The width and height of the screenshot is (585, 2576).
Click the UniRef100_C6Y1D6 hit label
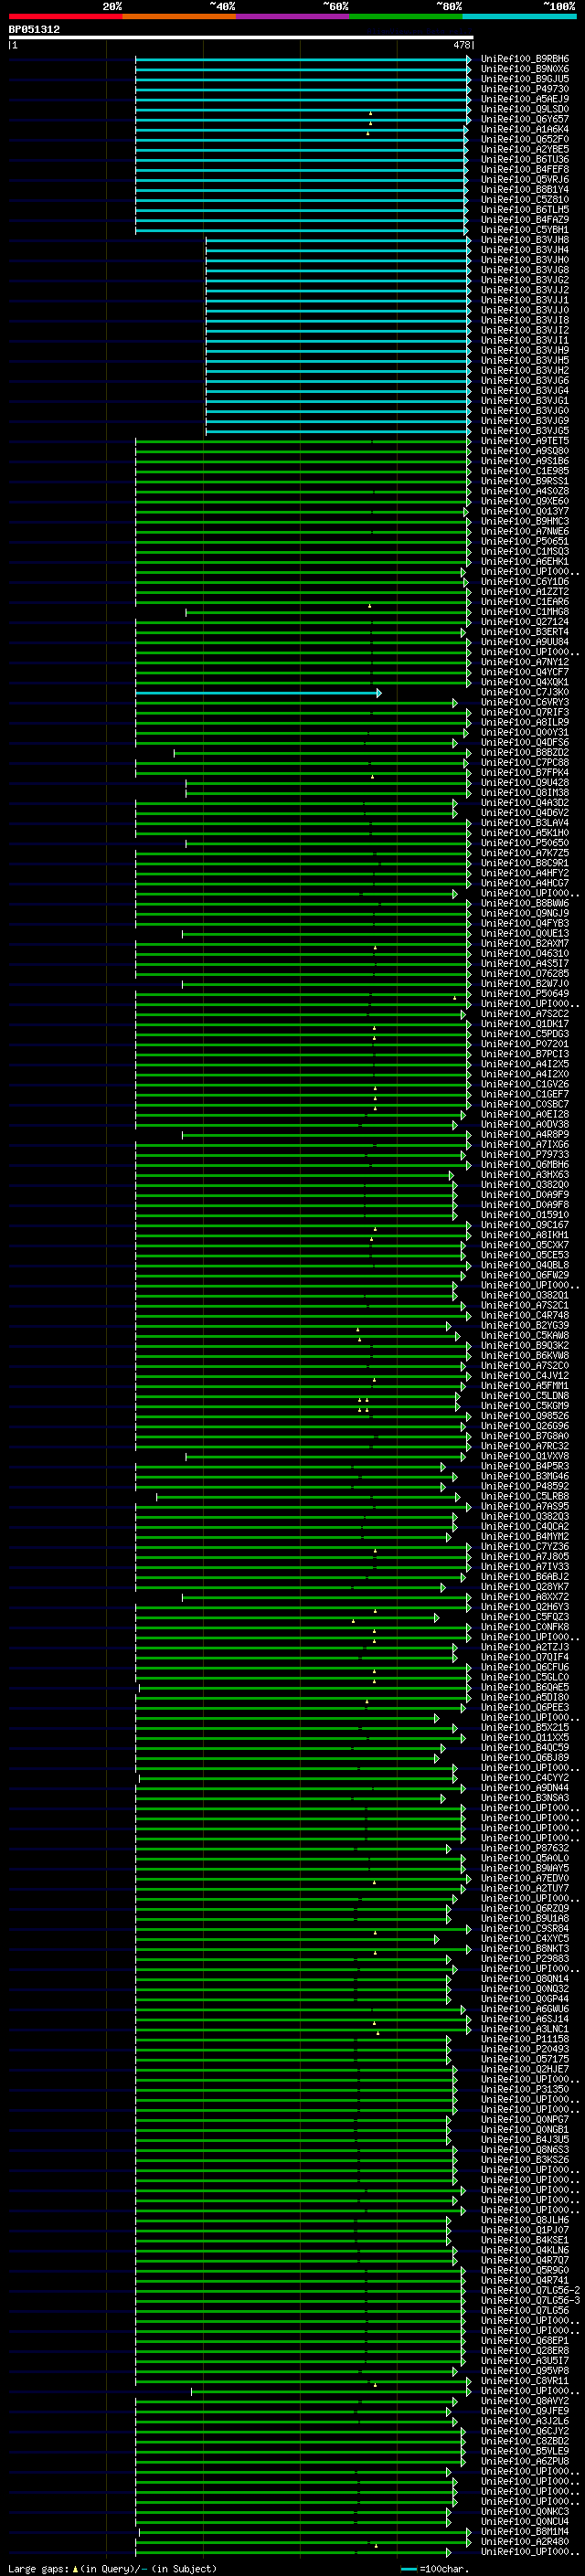[525, 581]
